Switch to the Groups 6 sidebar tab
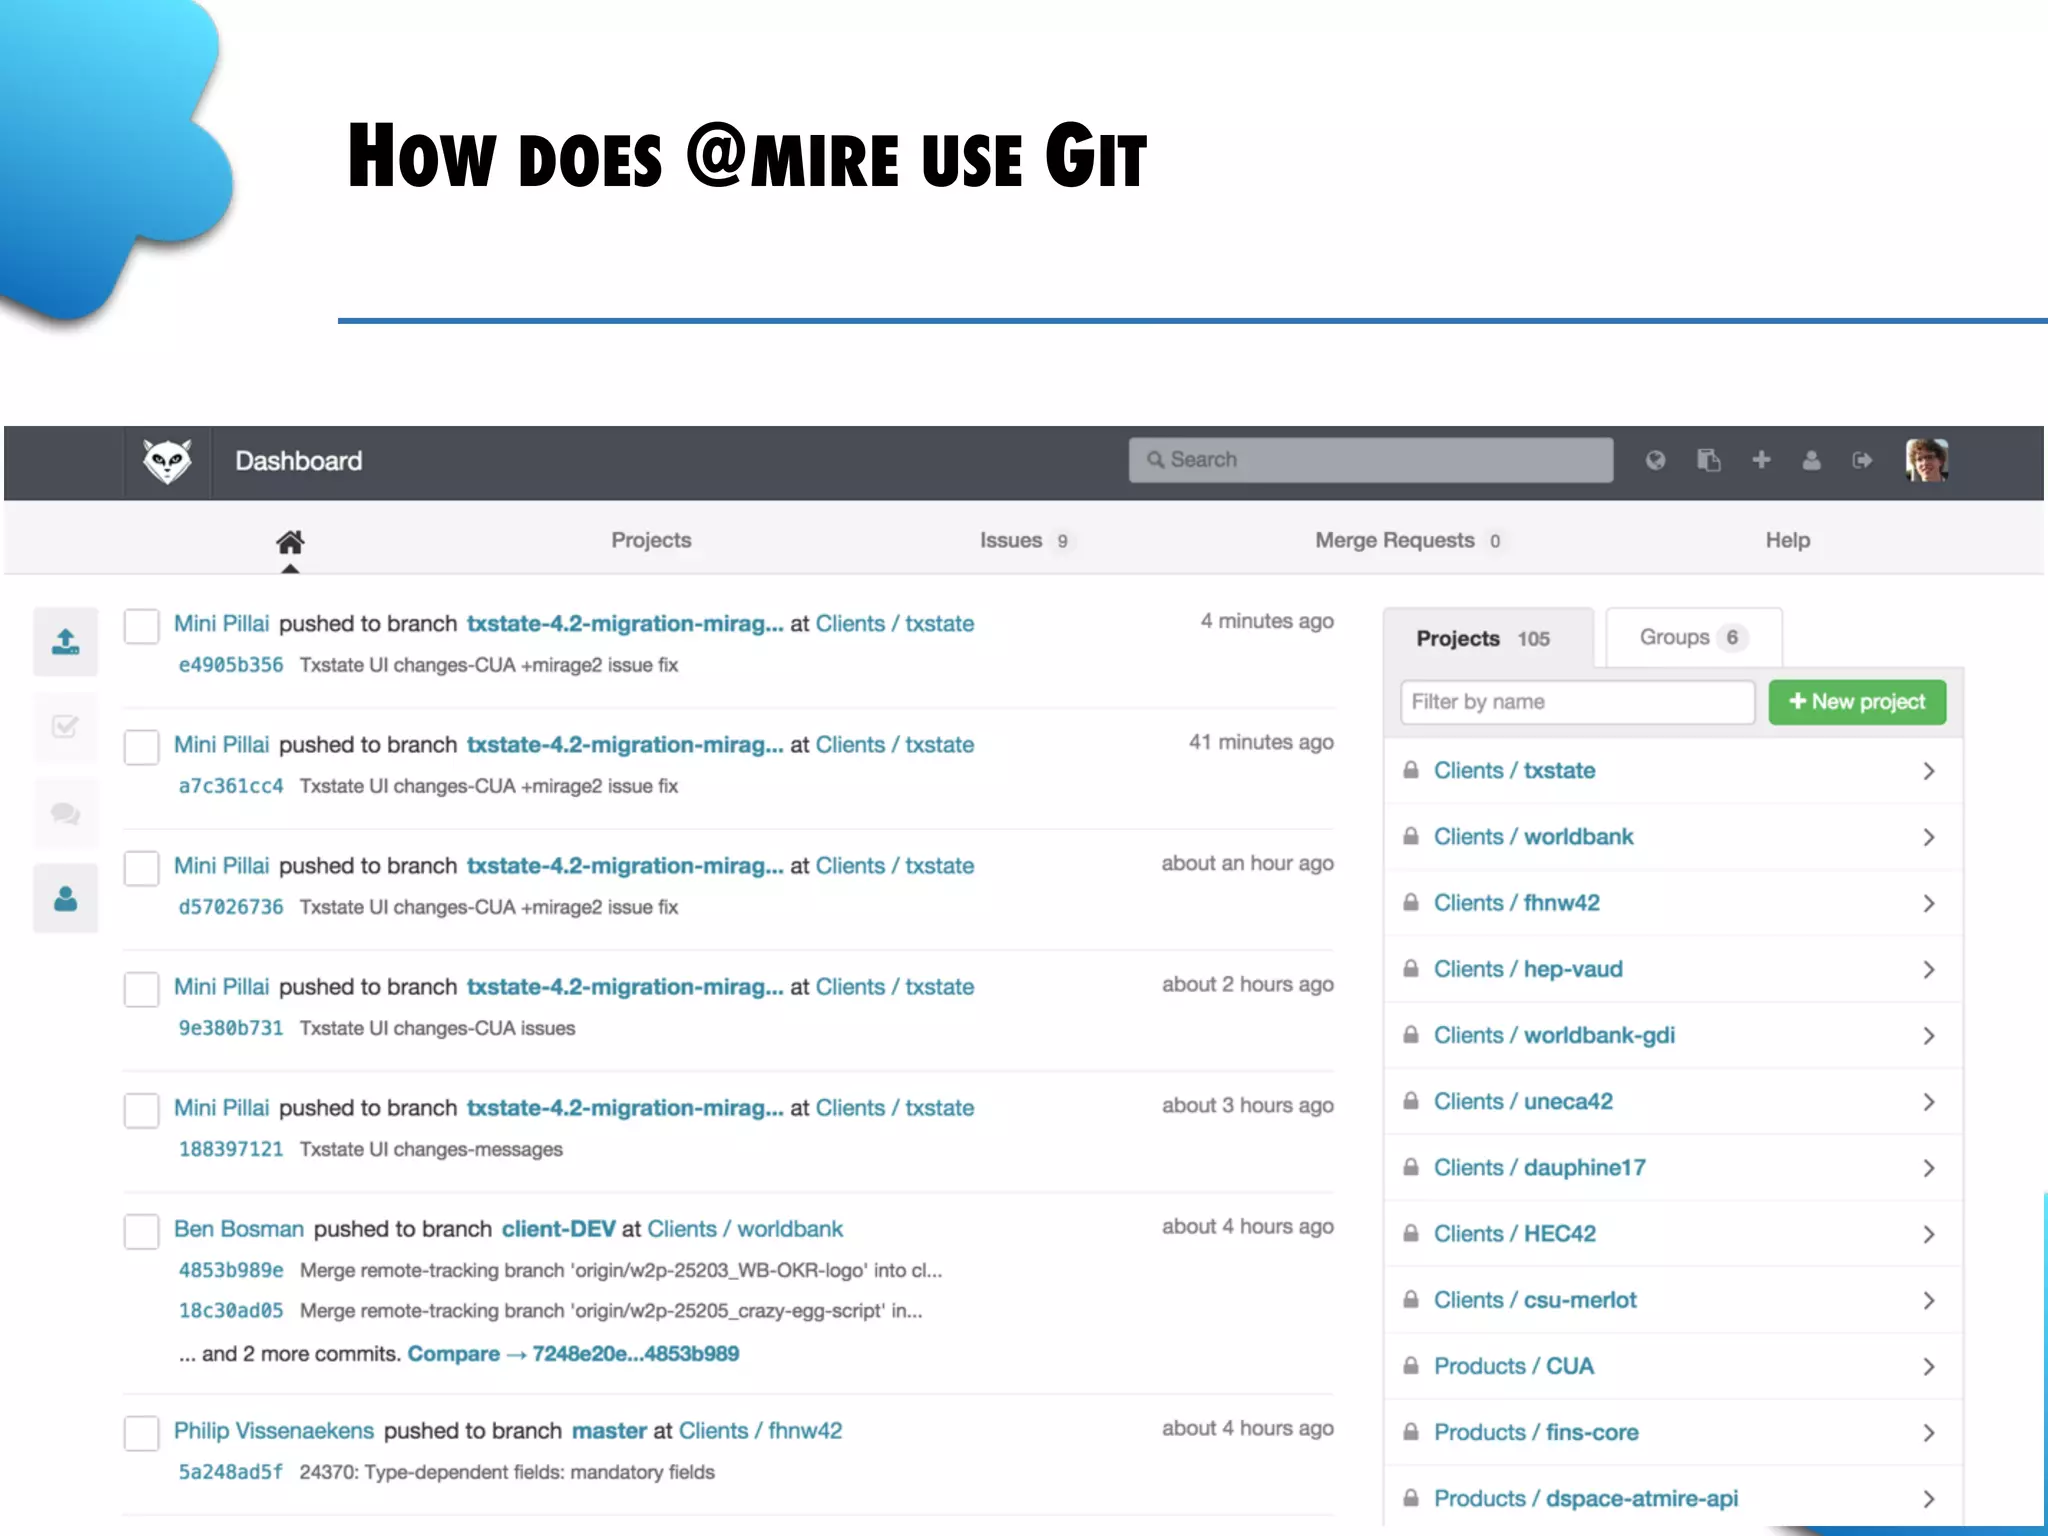Viewport: 2048px width, 1536px height. point(1694,637)
